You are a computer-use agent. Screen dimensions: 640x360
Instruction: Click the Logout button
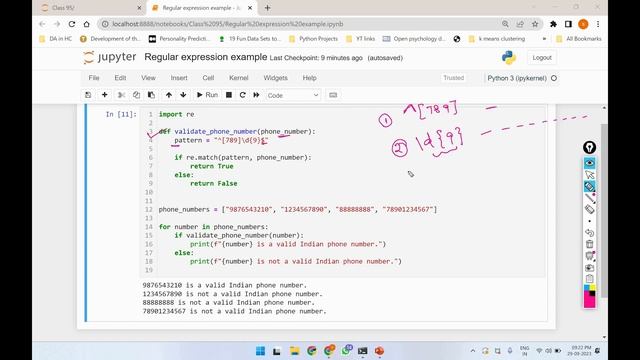tap(542, 58)
